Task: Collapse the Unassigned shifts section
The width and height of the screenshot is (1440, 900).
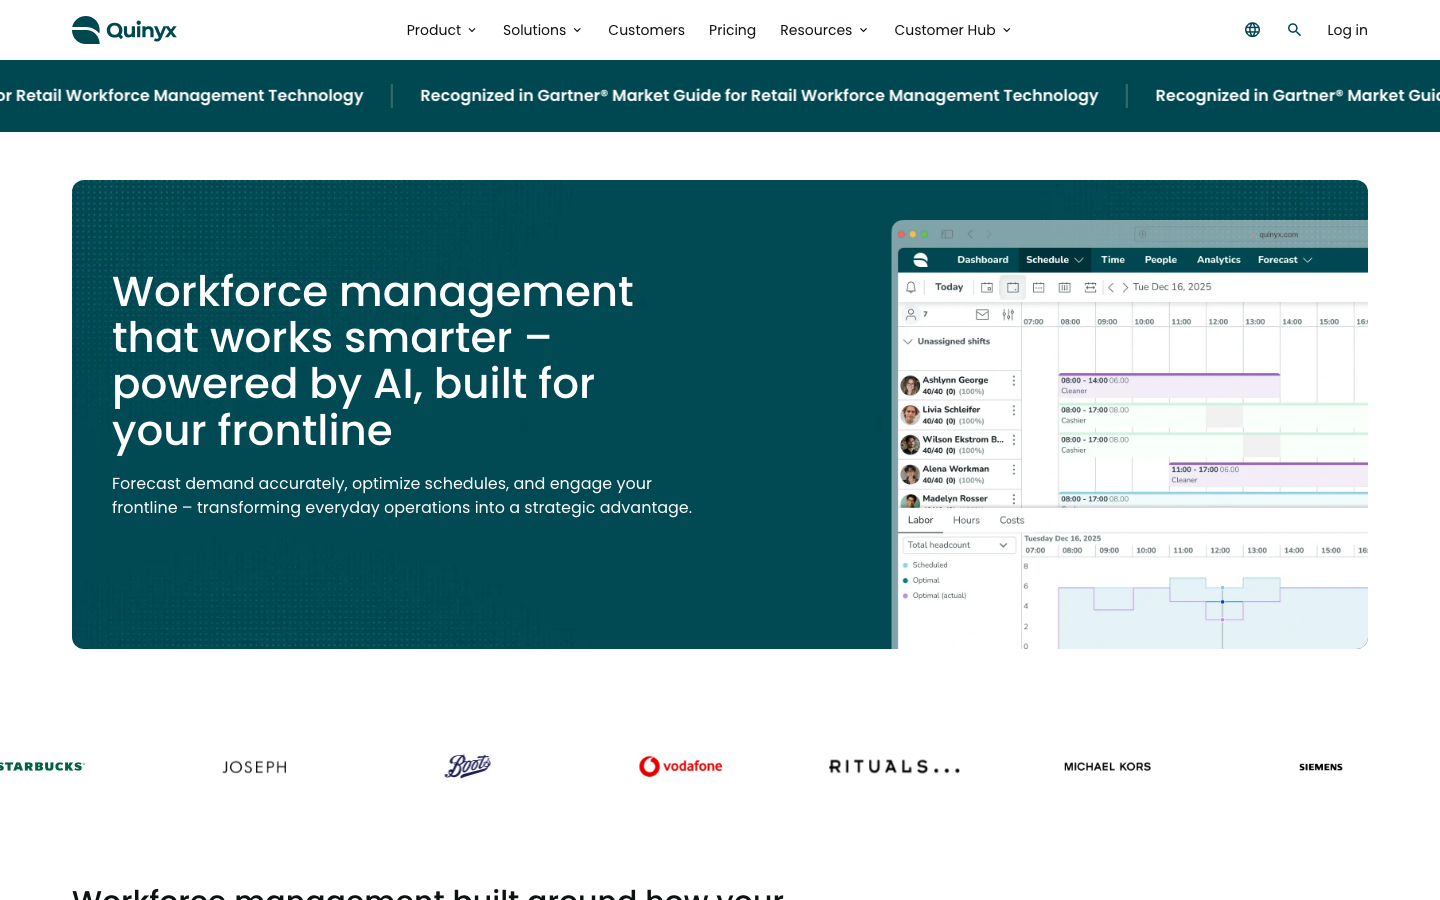Action: (x=908, y=341)
